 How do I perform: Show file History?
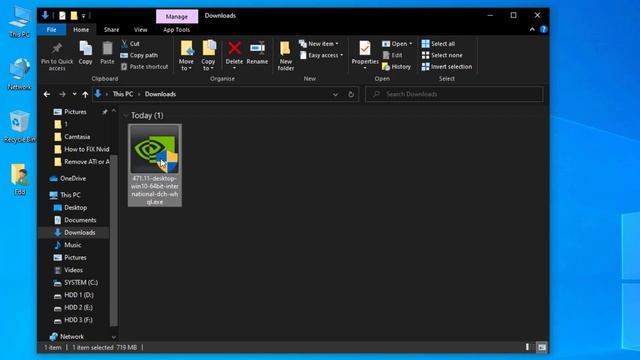tap(396, 67)
